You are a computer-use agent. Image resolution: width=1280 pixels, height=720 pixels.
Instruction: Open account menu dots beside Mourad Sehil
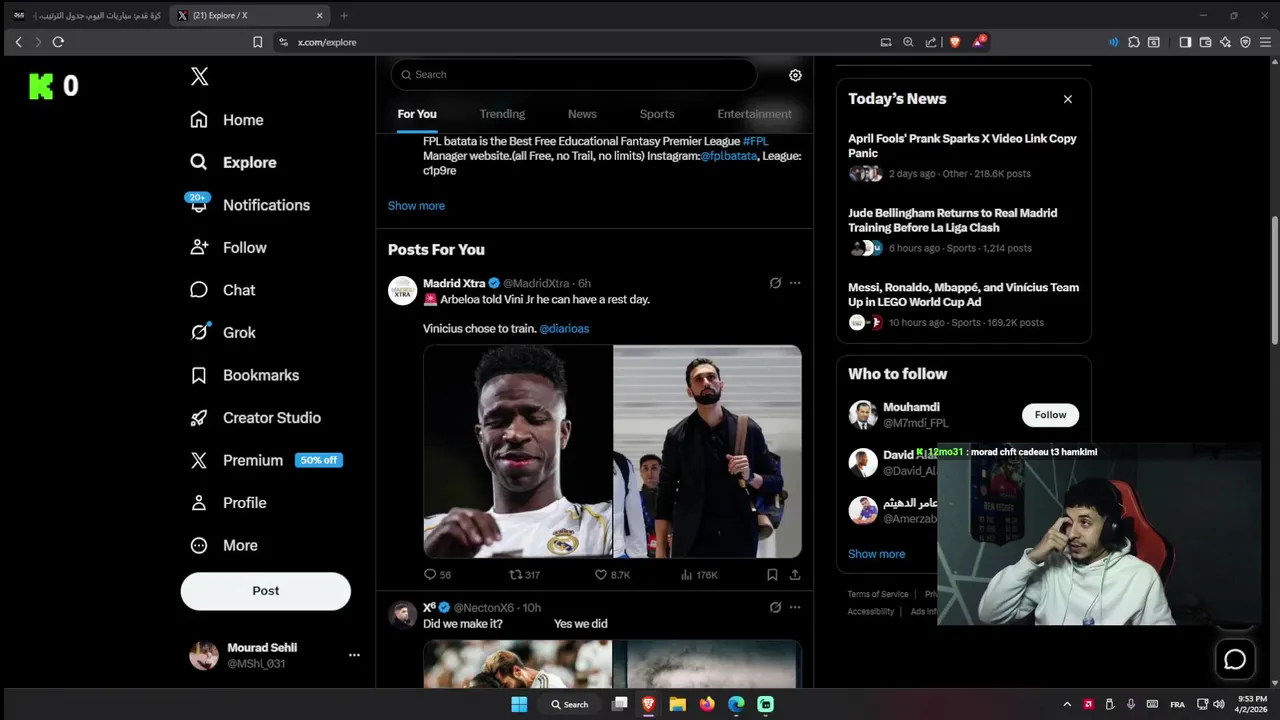[x=354, y=655]
